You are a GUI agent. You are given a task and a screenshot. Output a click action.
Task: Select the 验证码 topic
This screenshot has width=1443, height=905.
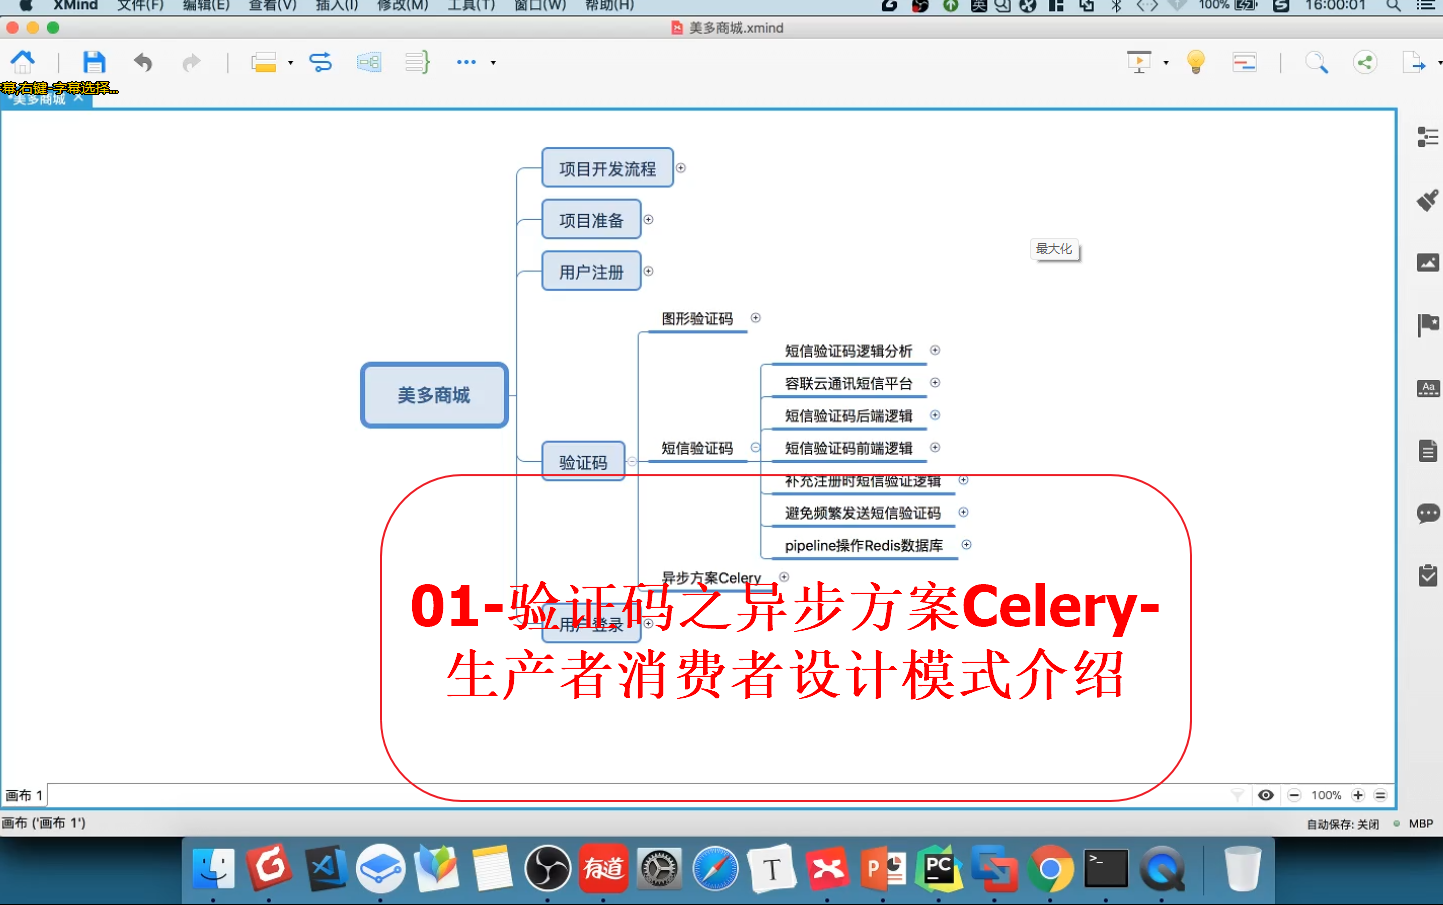pos(583,462)
